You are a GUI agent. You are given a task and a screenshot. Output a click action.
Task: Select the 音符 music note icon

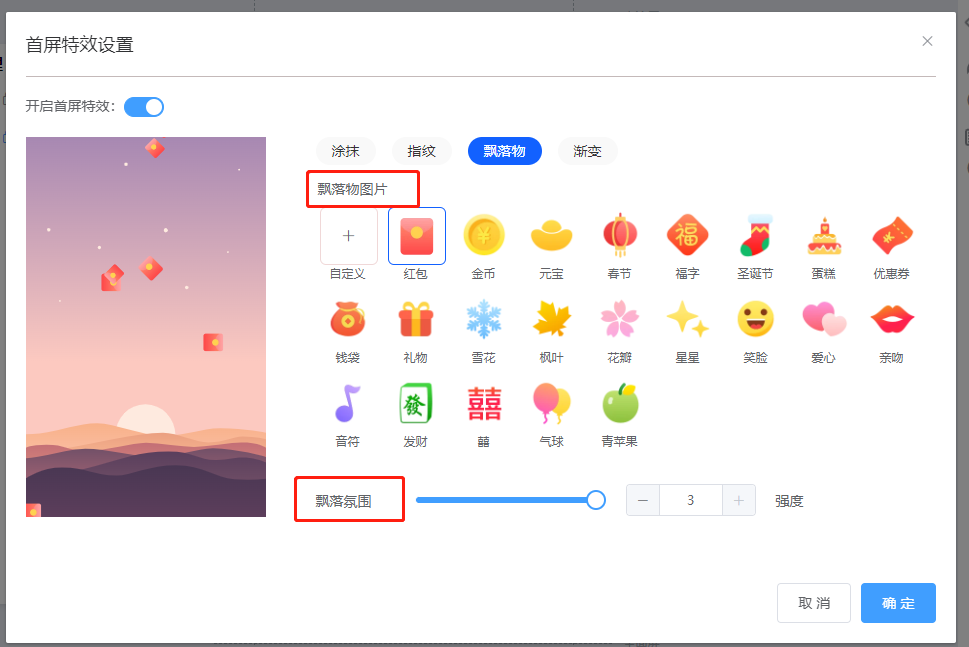click(x=348, y=404)
